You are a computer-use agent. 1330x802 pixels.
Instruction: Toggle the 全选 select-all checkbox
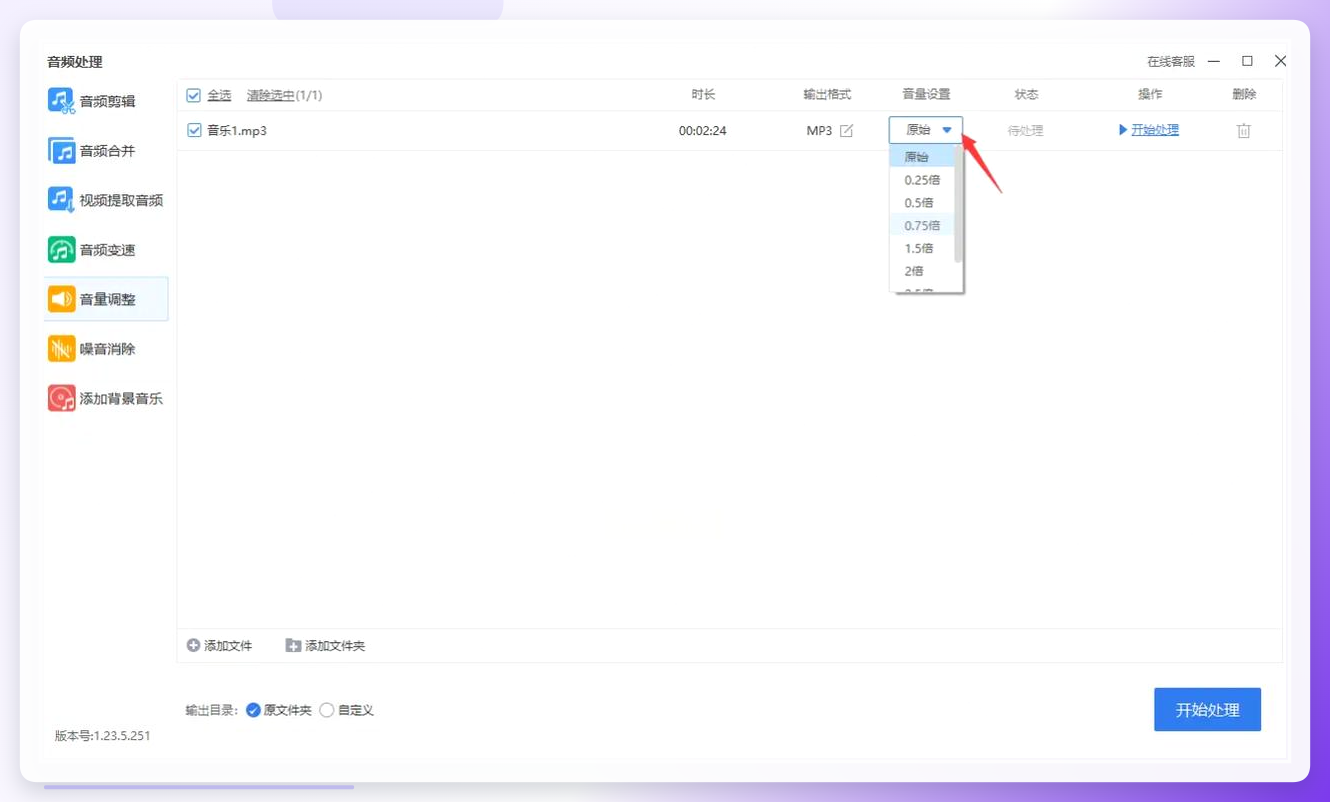pos(194,96)
